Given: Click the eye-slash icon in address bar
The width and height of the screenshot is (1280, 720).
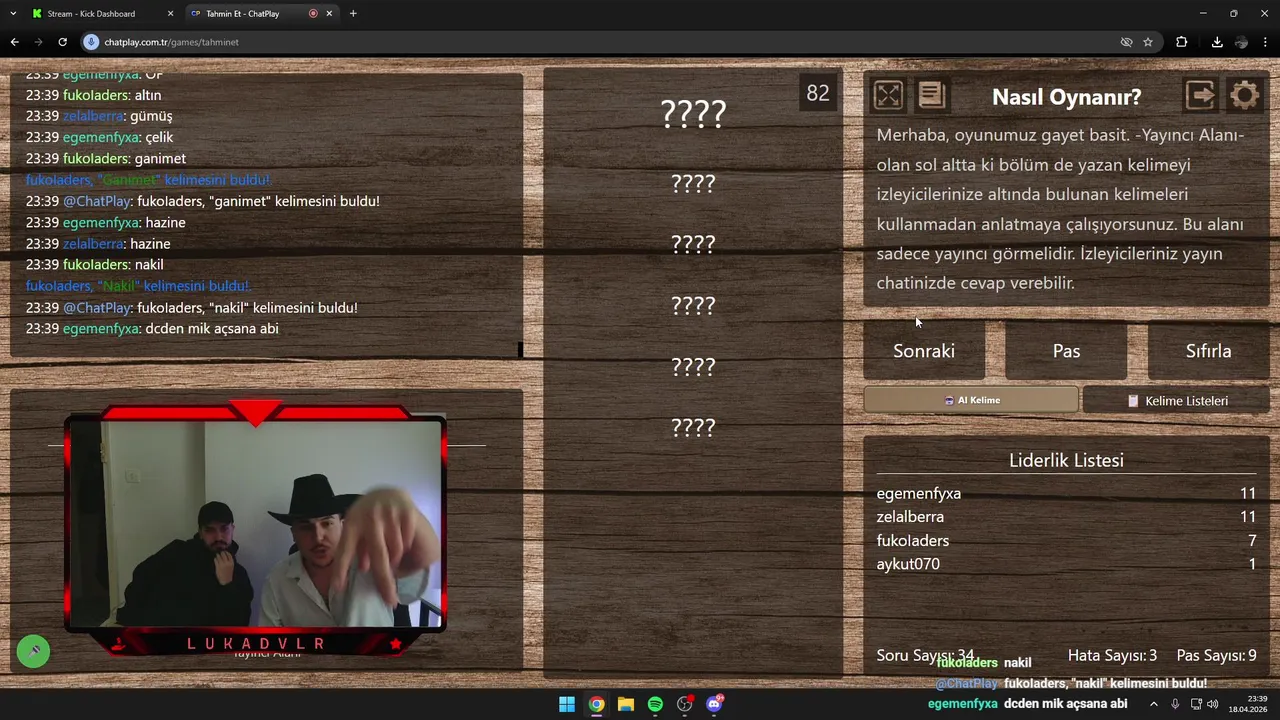Looking at the screenshot, I should (x=1126, y=42).
